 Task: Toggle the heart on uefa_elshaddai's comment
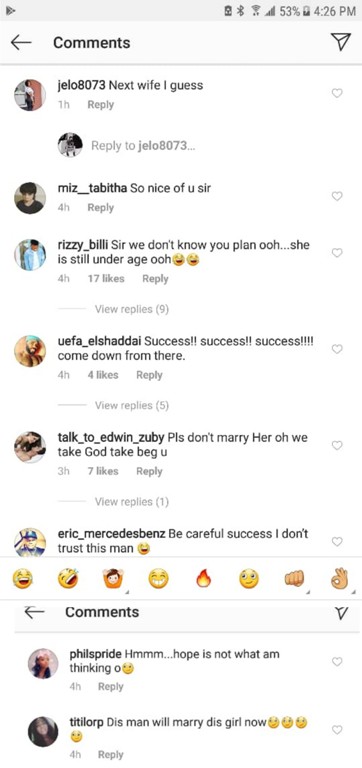337,349
